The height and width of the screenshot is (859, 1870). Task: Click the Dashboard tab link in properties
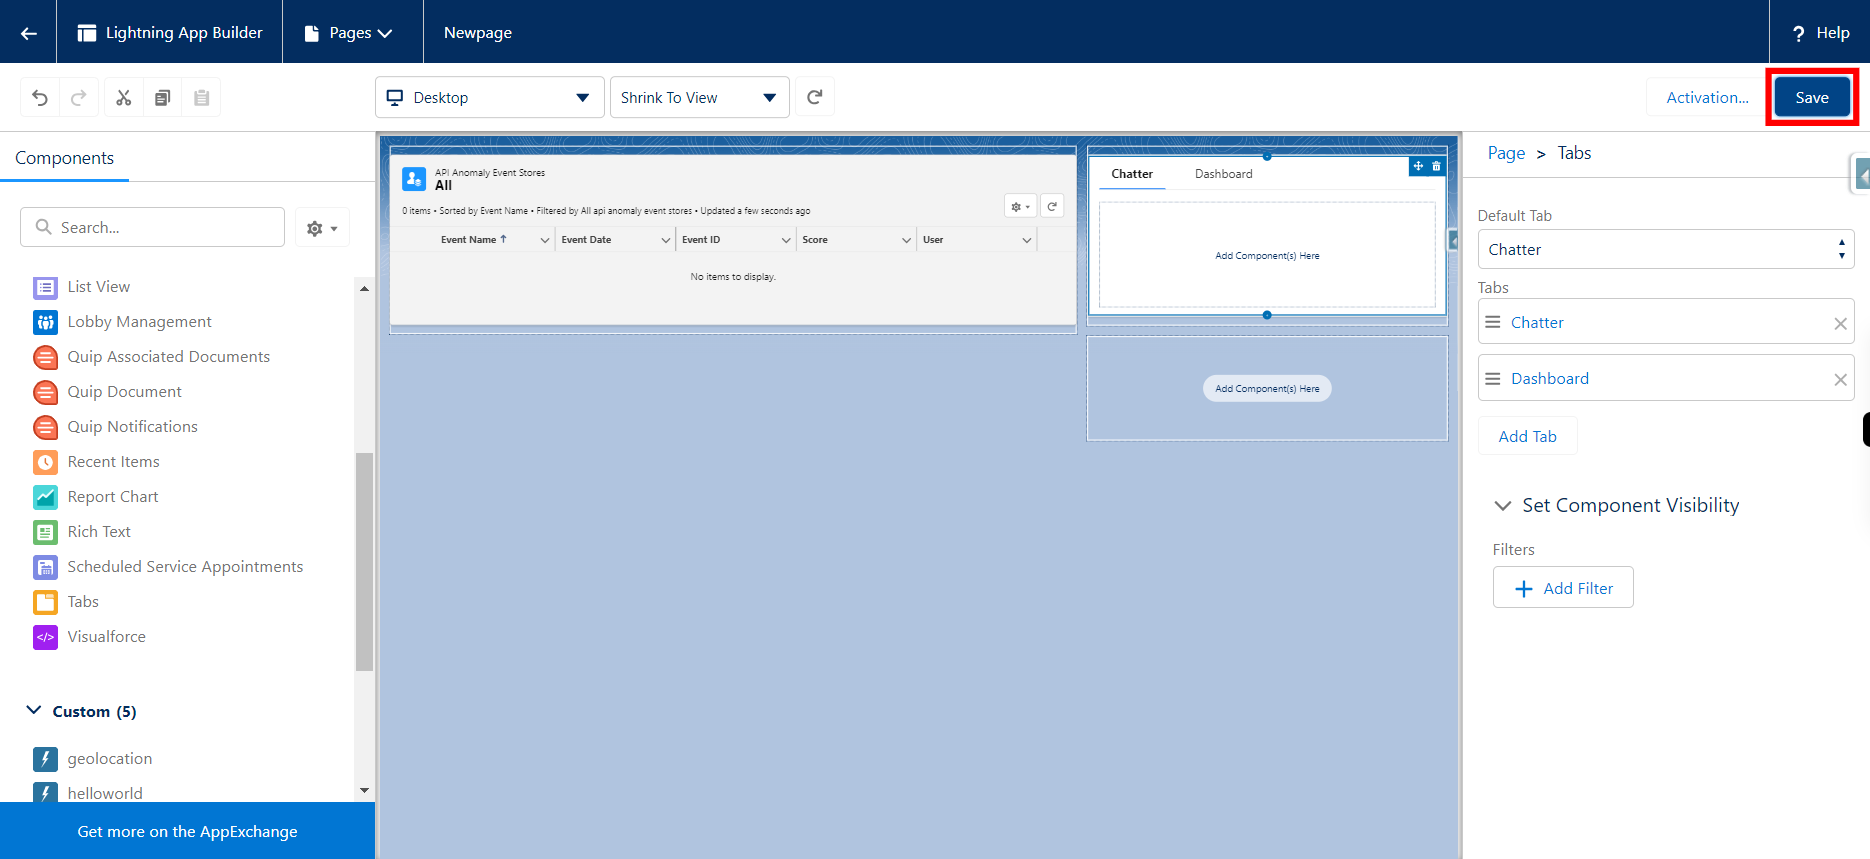(x=1550, y=378)
